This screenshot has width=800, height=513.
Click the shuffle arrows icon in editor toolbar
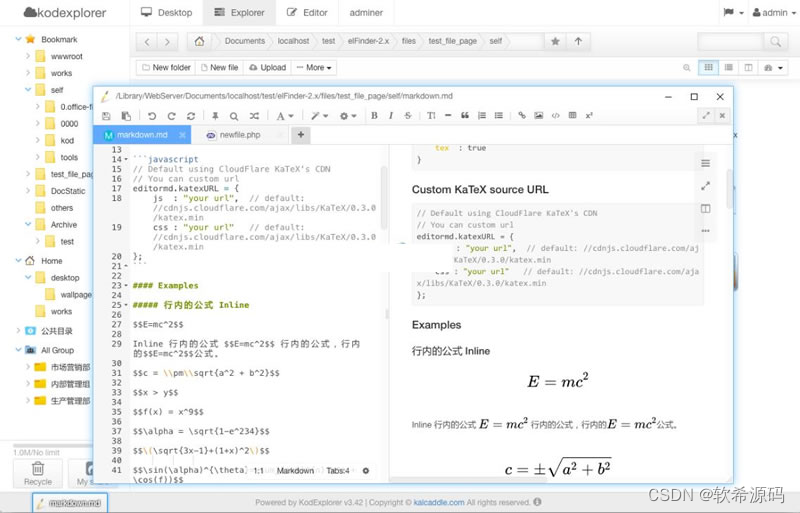pos(254,116)
